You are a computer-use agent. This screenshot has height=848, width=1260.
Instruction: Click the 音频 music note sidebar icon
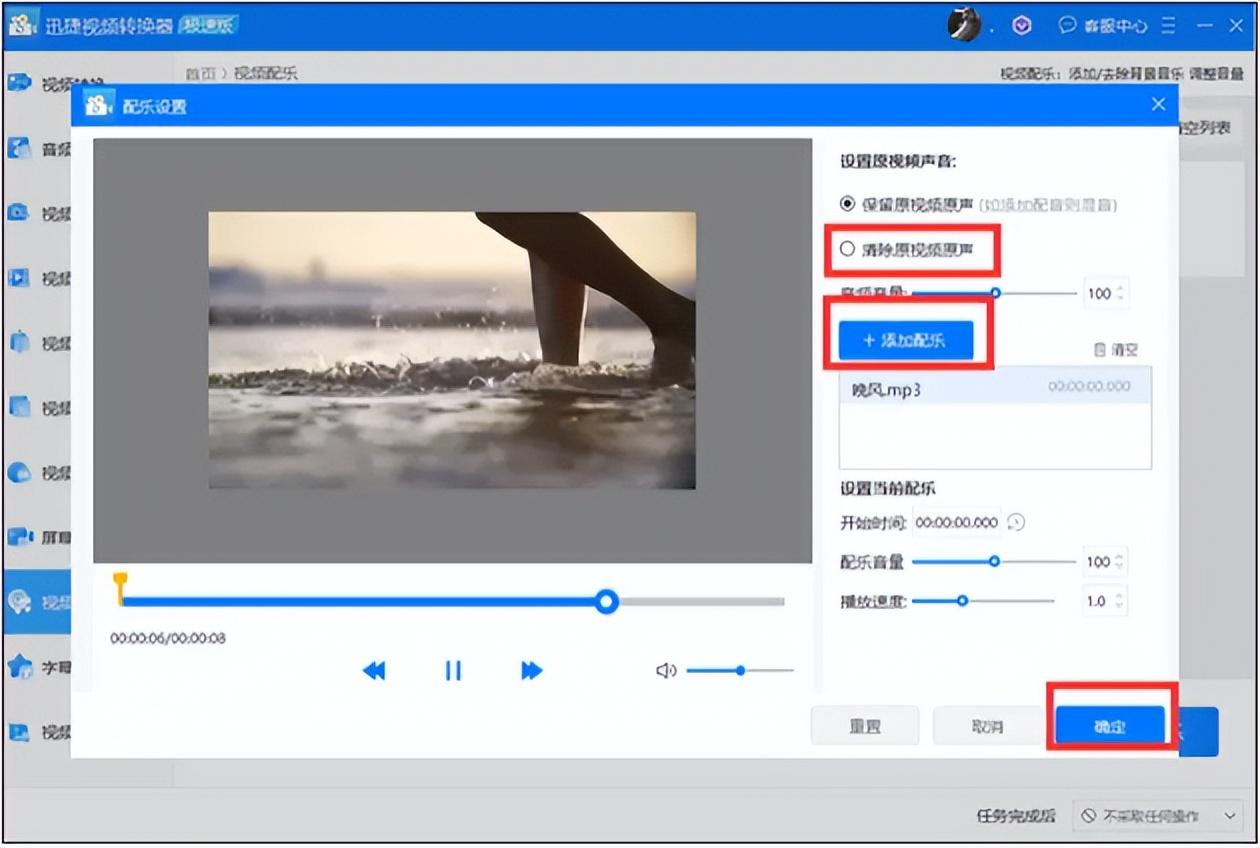click(x=20, y=149)
